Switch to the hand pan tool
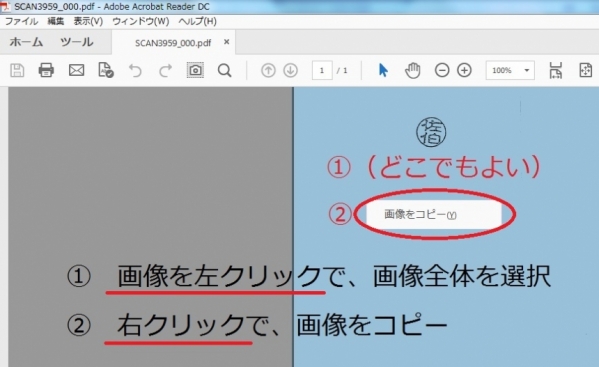 point(413,71)
